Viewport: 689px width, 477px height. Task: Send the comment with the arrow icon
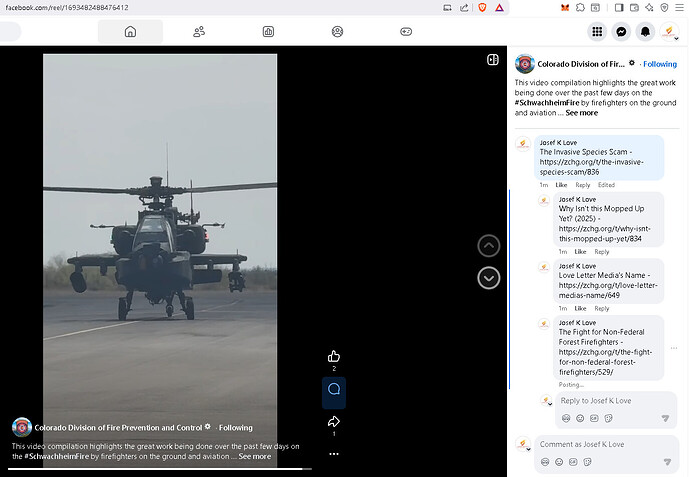665,462
